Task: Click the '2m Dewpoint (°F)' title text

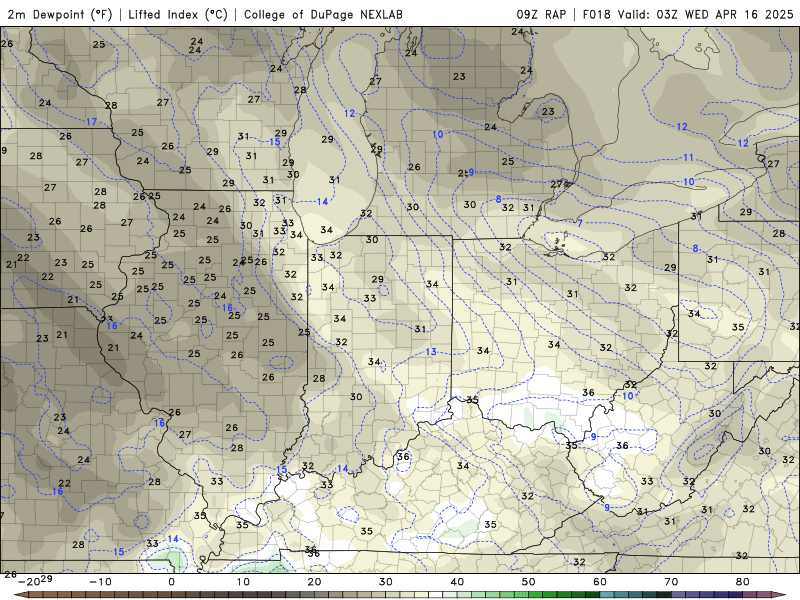Action: point(60,14)
